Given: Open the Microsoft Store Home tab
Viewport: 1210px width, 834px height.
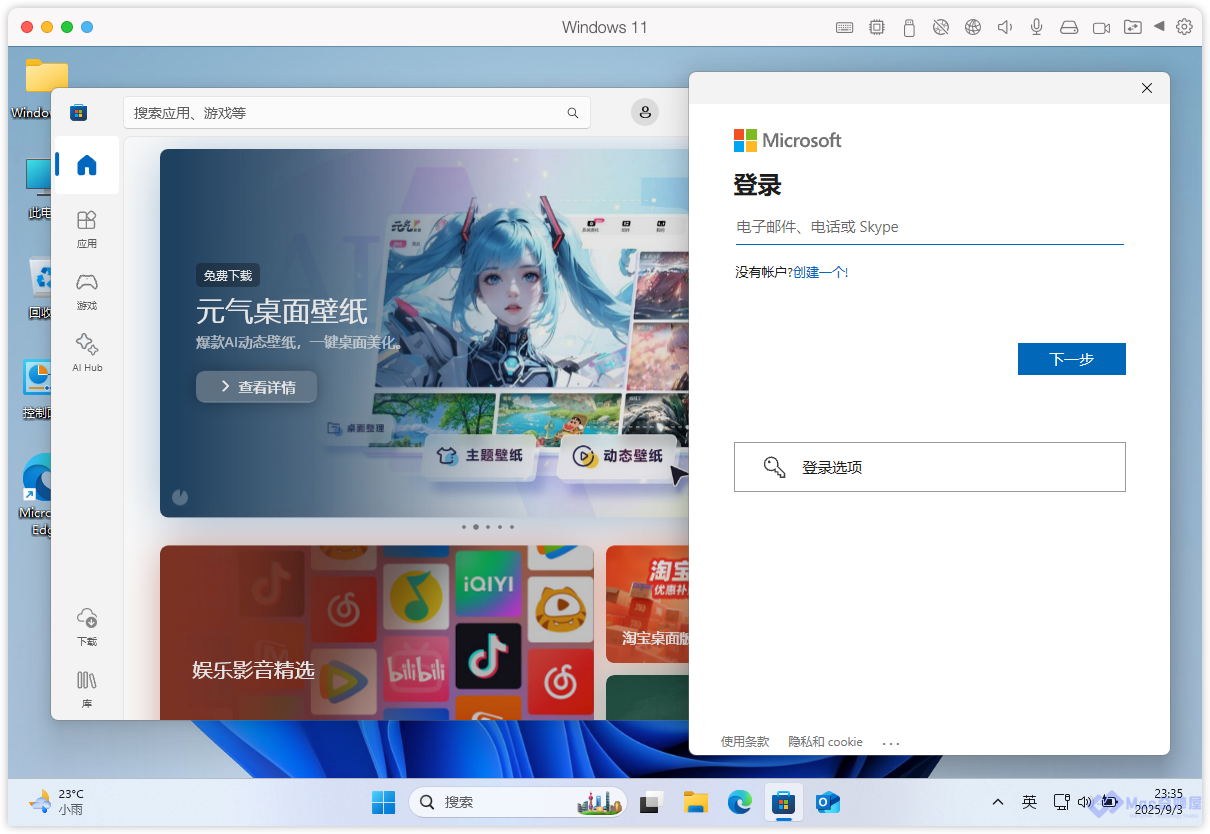Looking at the screenshot, I should tap(87, 165).
